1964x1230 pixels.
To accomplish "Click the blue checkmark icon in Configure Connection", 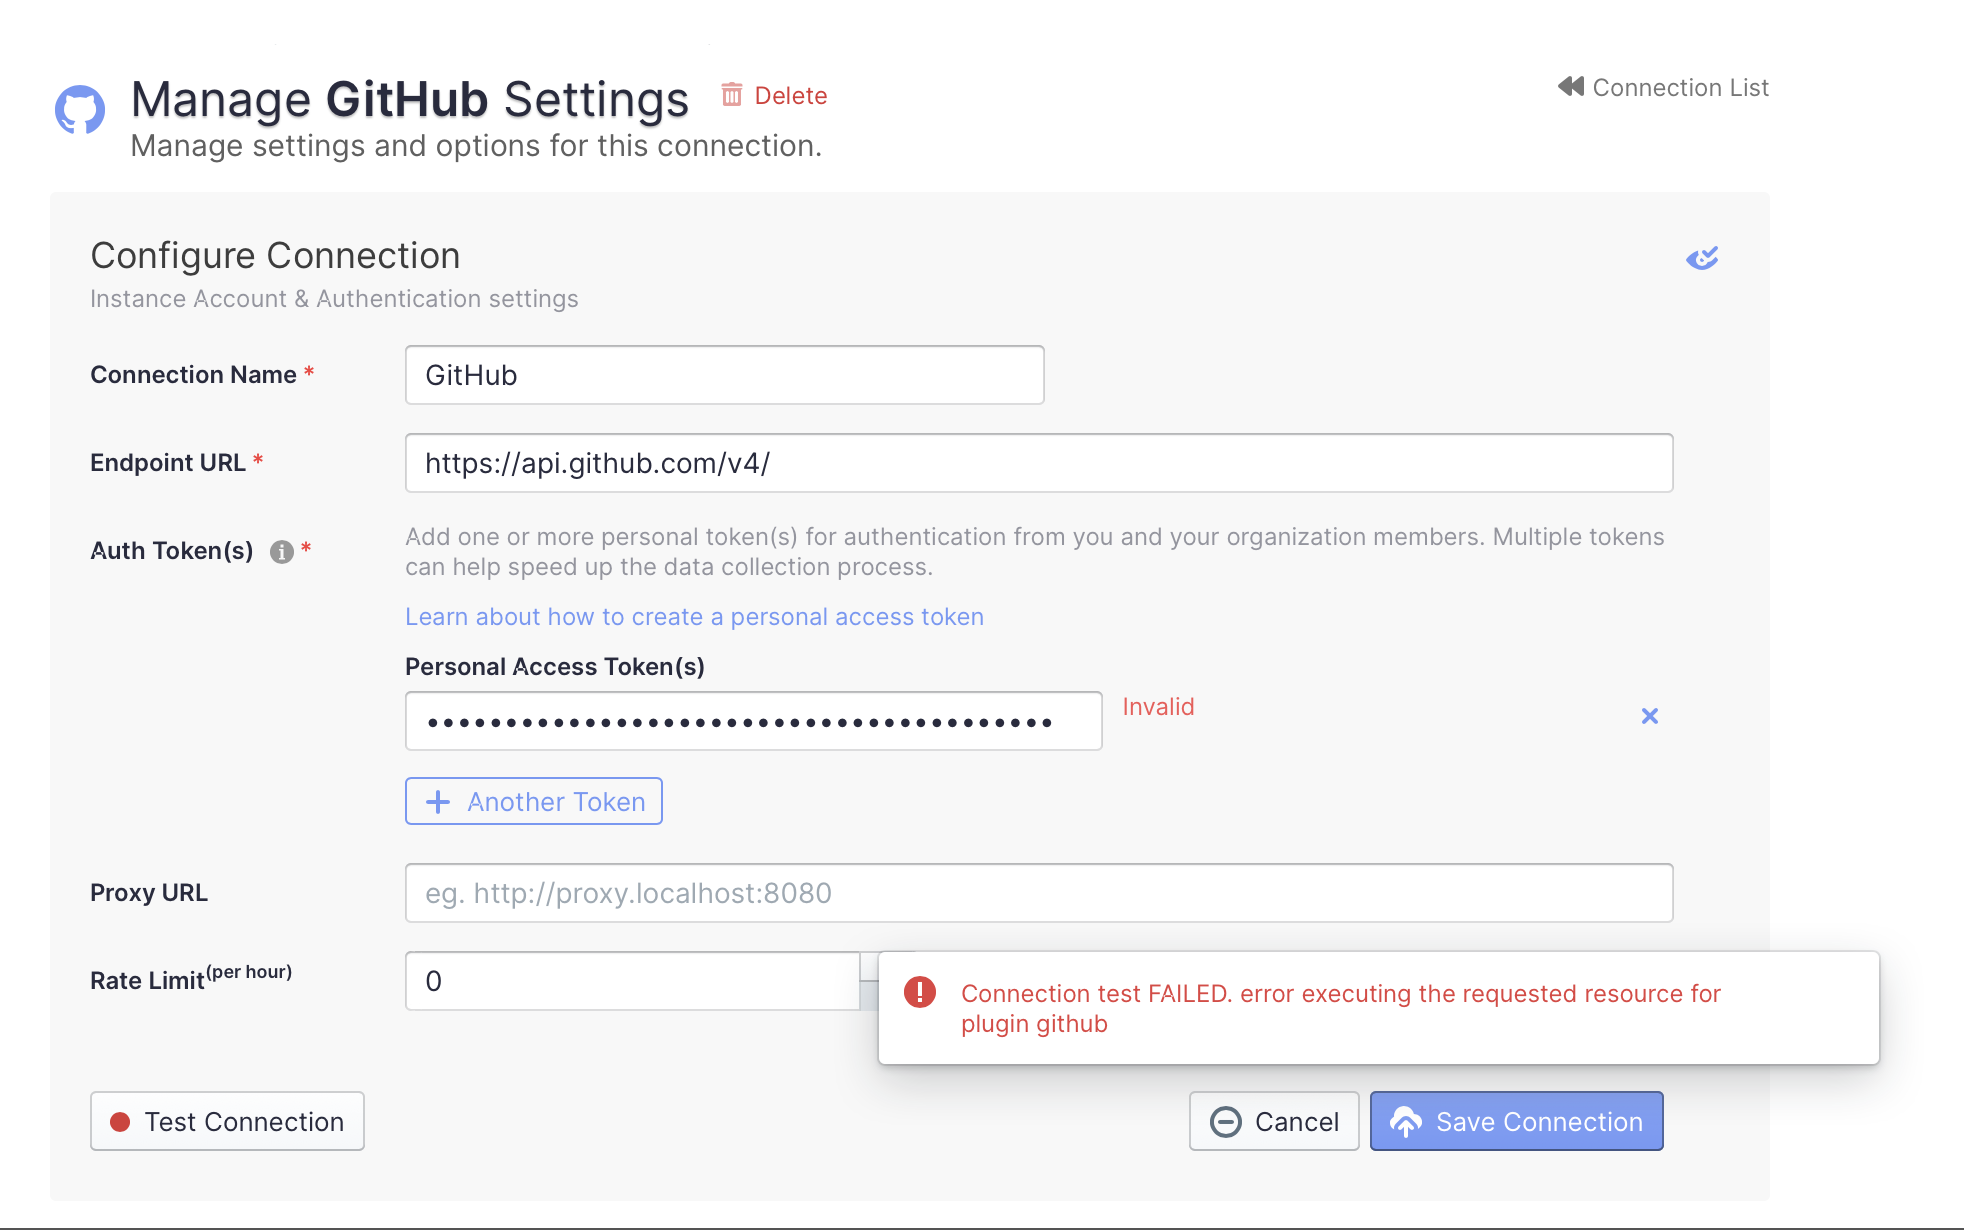I will coord(1702,258).
